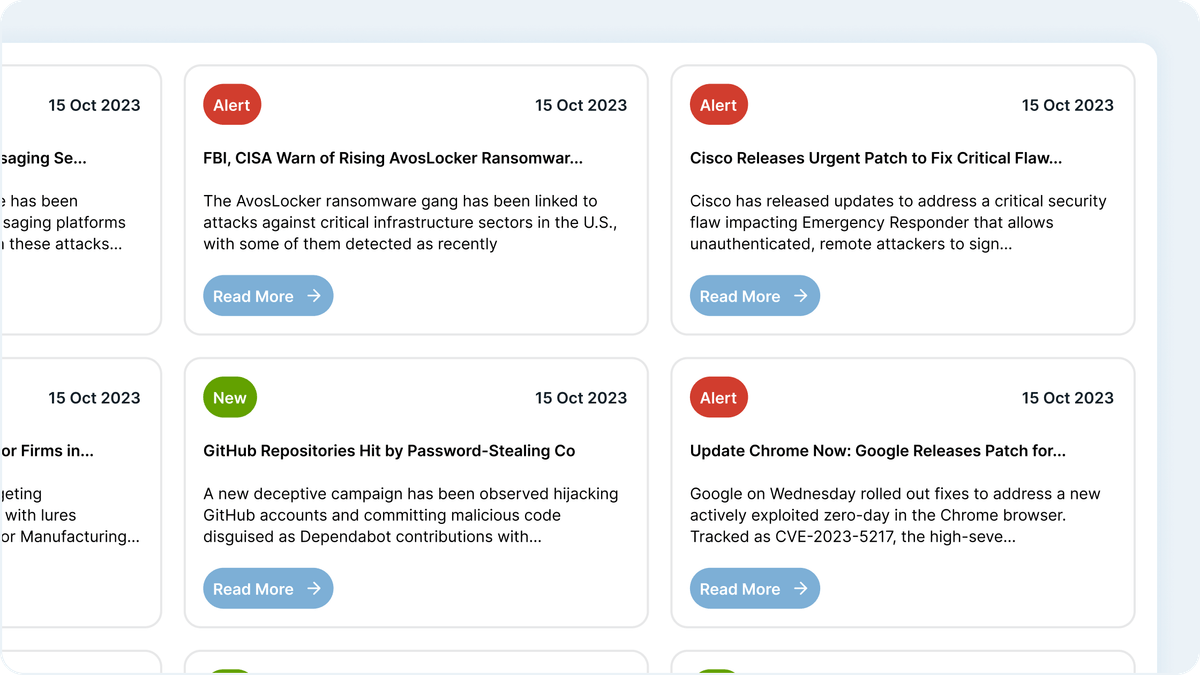Open the Cisco Releases Urgent Patch headline
Image resolution: width=1200 pixels, height=675 pixels.
click(x=875, y=158)
